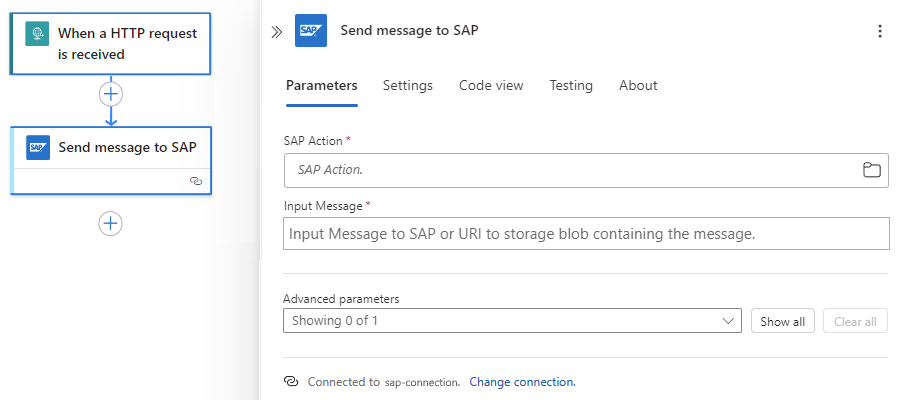The image size is (900, 400).
Task: Collapse the panel with double chevron icon
Action: tap(277, 31)
